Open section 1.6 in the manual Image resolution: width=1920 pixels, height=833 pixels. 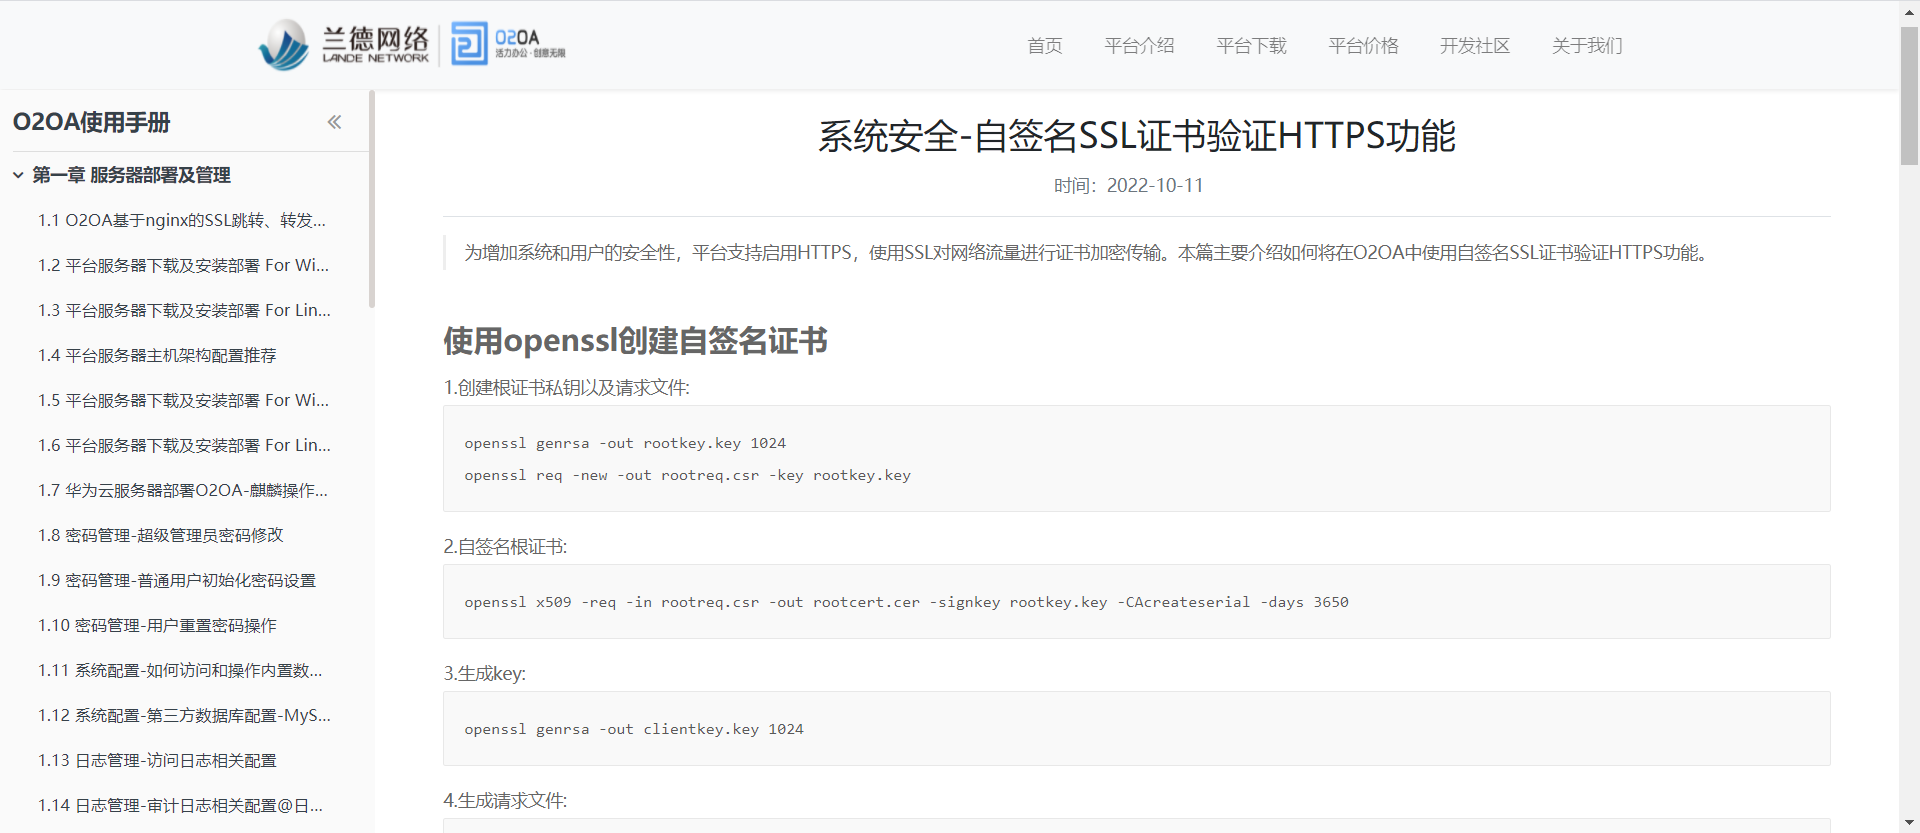pyautogui.click(x=185, y=445)
